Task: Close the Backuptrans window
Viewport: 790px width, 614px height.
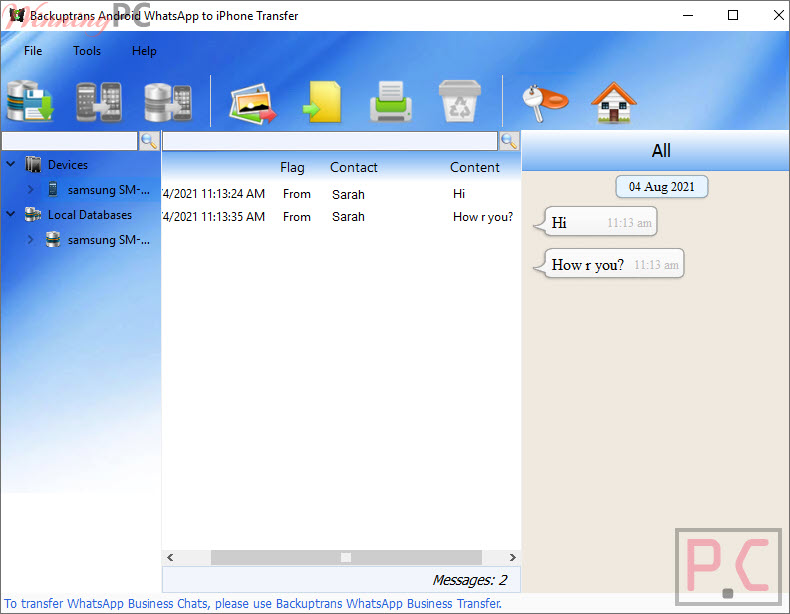Action: 778,15
